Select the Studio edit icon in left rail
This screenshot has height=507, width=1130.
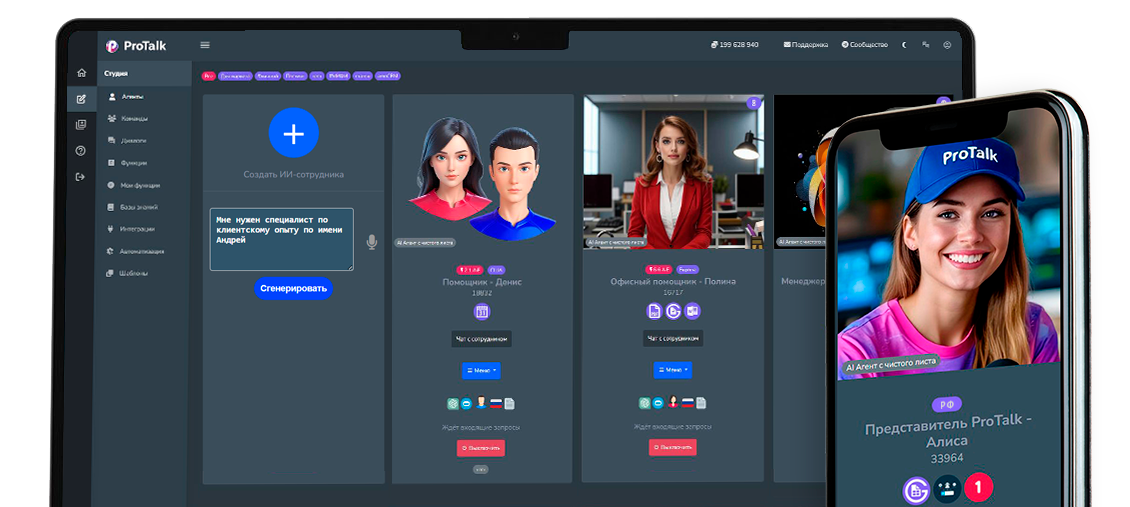click(x=81, y=99)
